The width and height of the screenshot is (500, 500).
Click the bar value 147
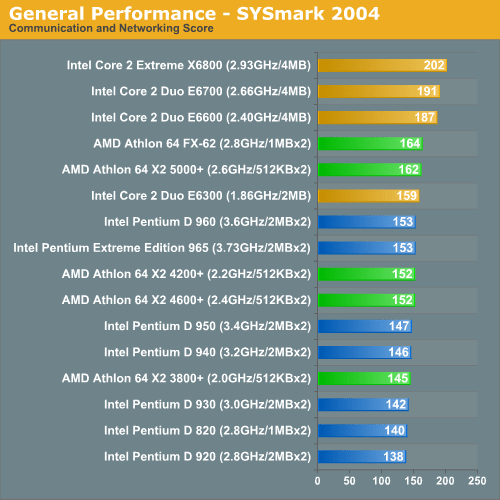coord(399,326)
